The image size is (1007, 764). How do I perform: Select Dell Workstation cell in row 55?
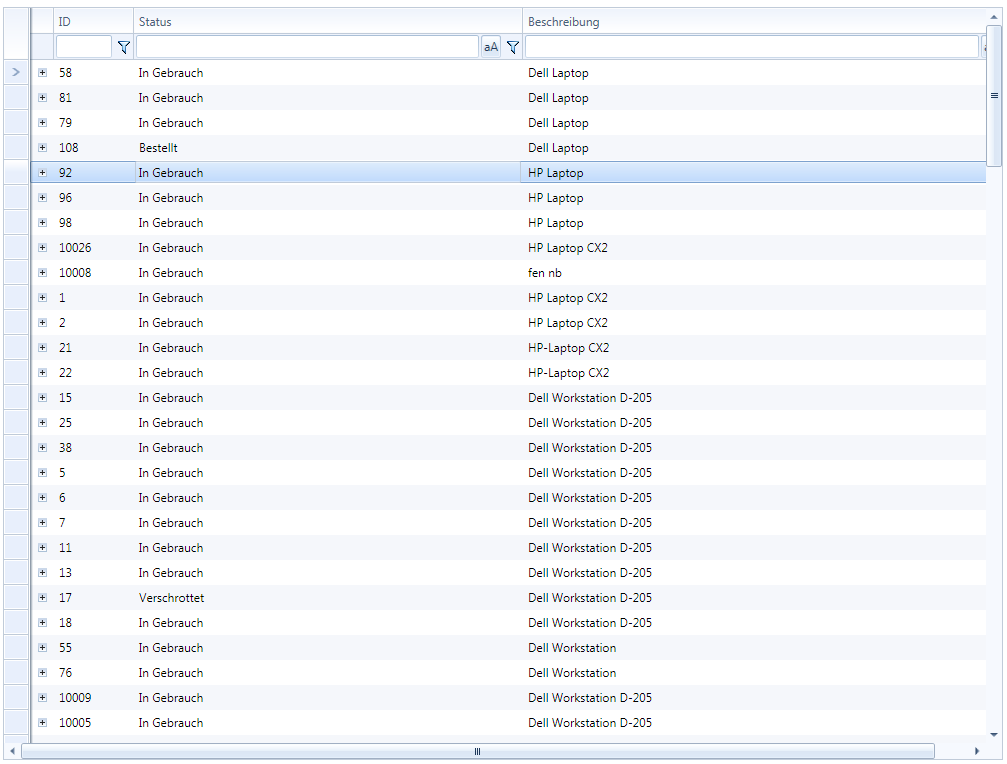pos(754,648)
